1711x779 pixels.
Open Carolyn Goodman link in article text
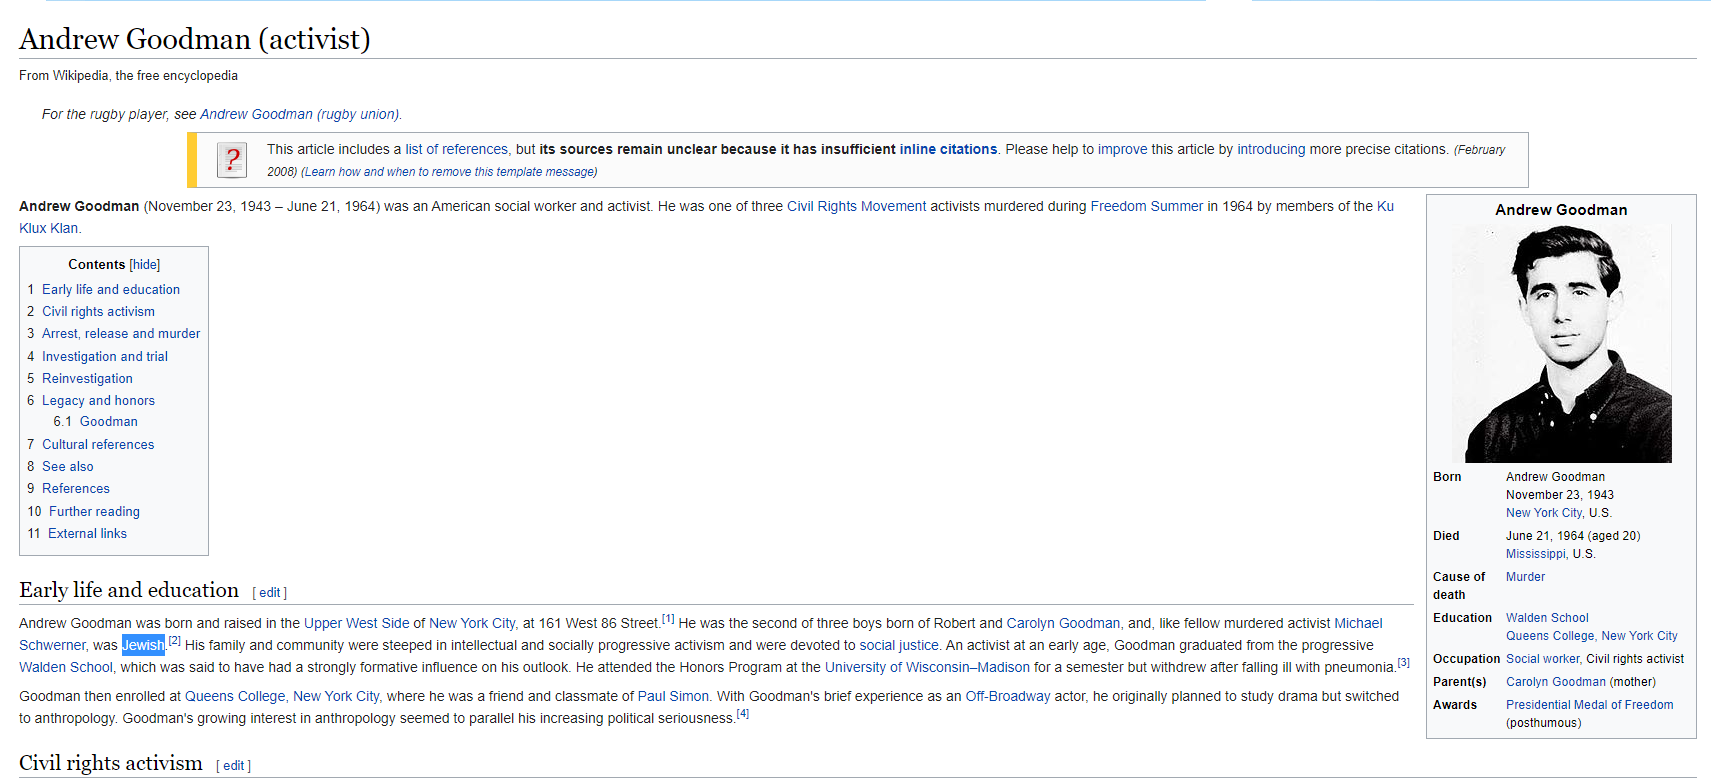(1063, 623)
